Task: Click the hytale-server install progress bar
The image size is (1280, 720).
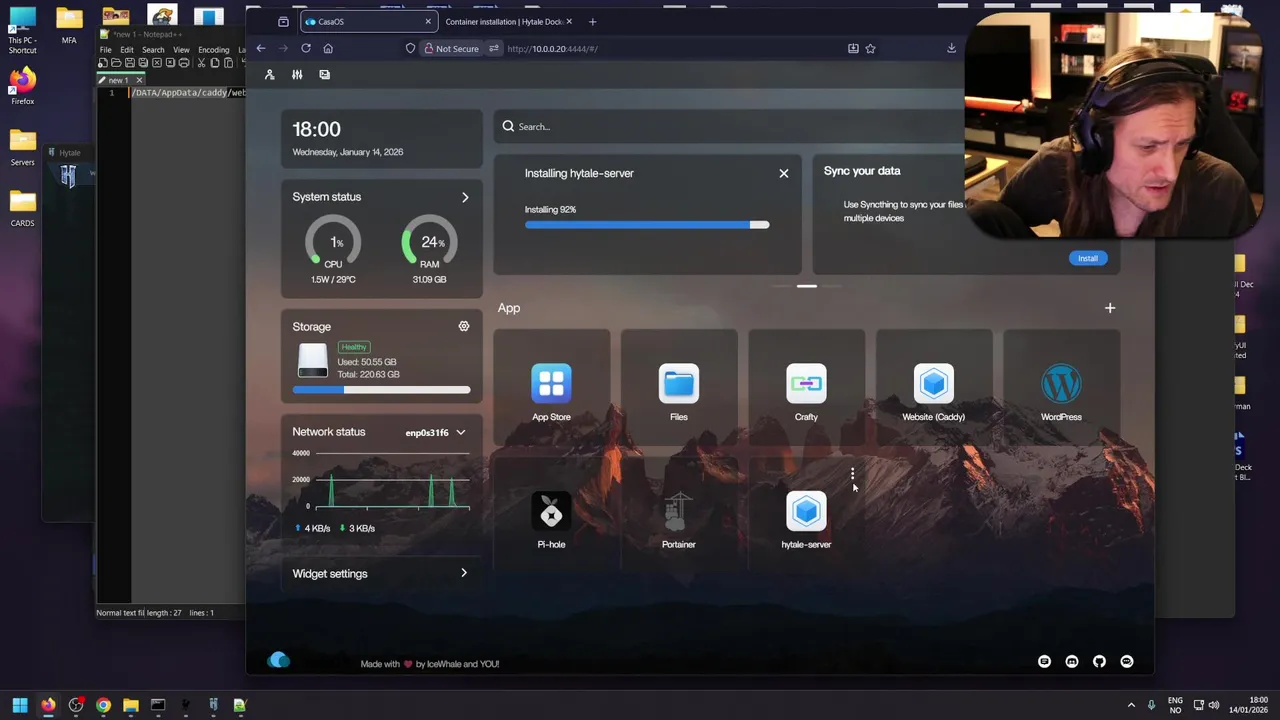Action: [647, 225]
